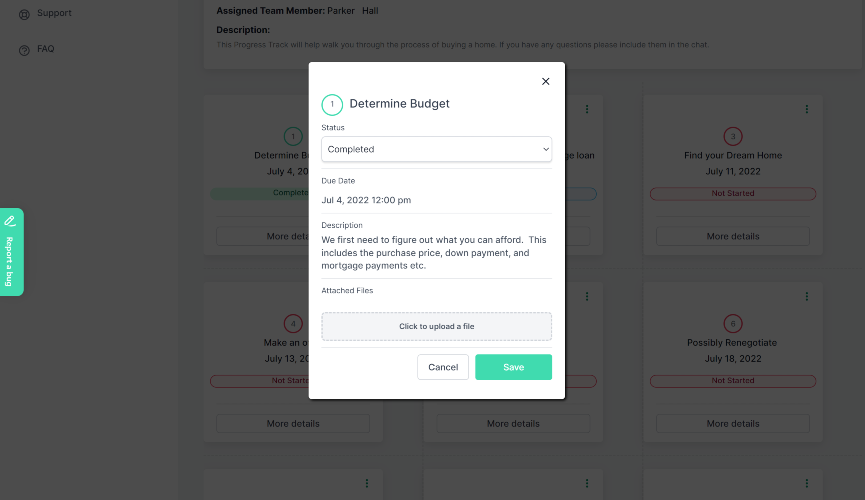Open Support in the sidebar
The height and width of the screenshot is (500, 865).
(x=53, y=14)
